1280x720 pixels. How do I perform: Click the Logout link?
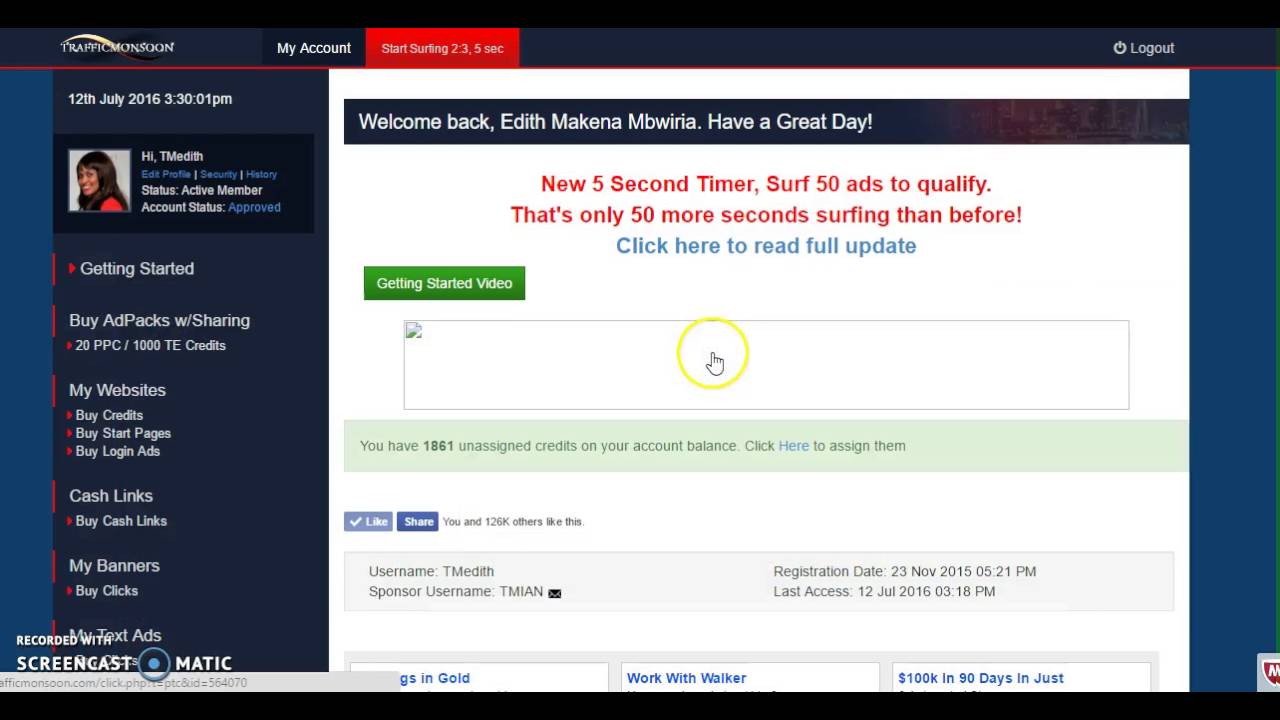tap(1144, 48)
